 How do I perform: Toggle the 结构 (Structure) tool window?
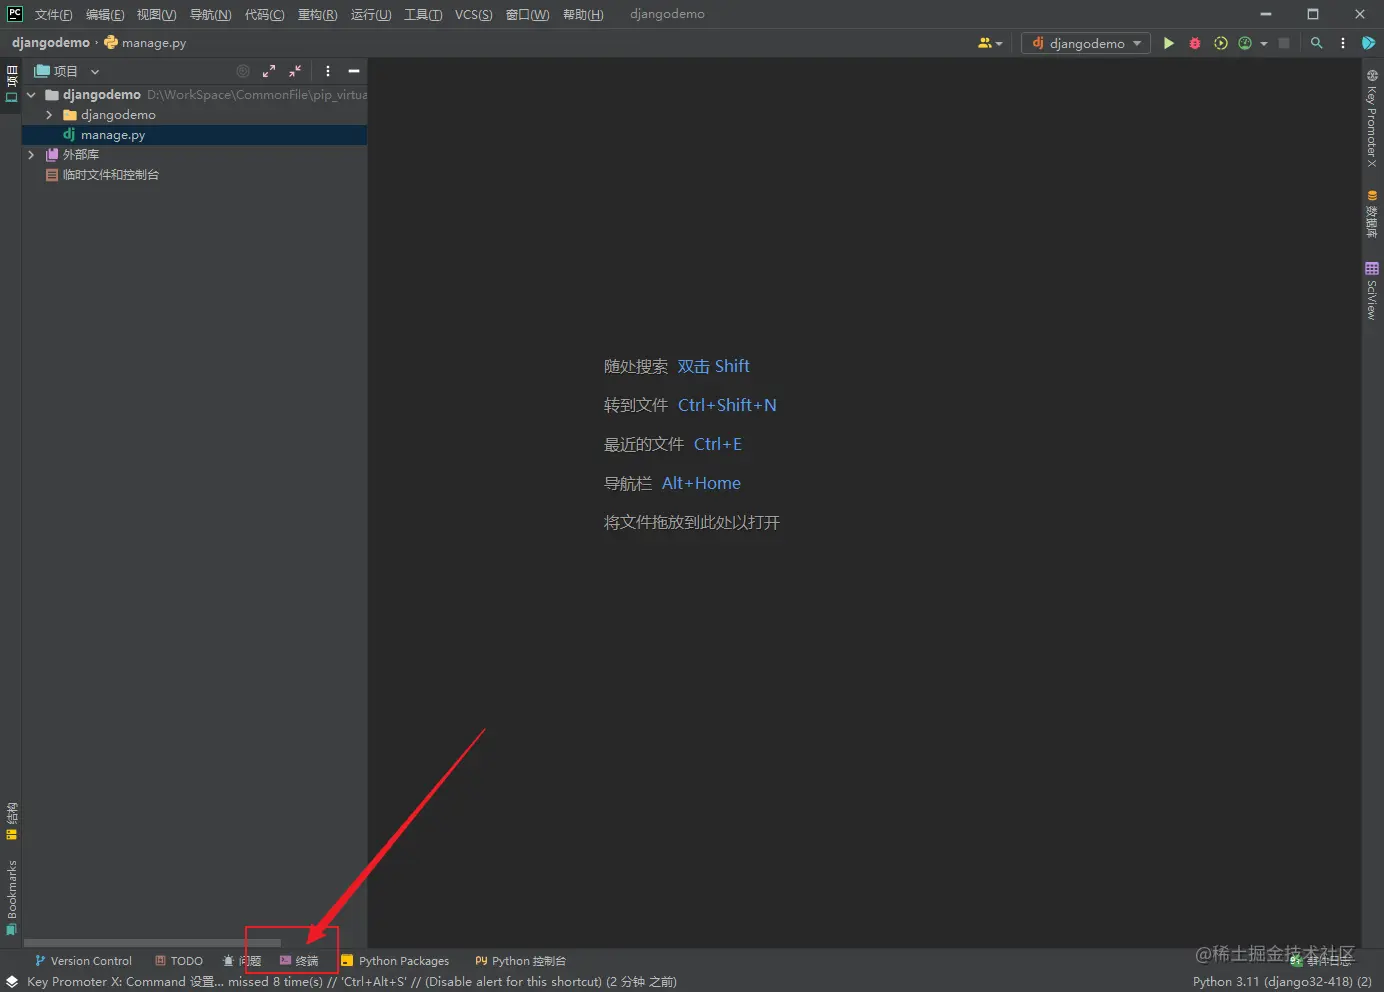[x=11, y=821]
